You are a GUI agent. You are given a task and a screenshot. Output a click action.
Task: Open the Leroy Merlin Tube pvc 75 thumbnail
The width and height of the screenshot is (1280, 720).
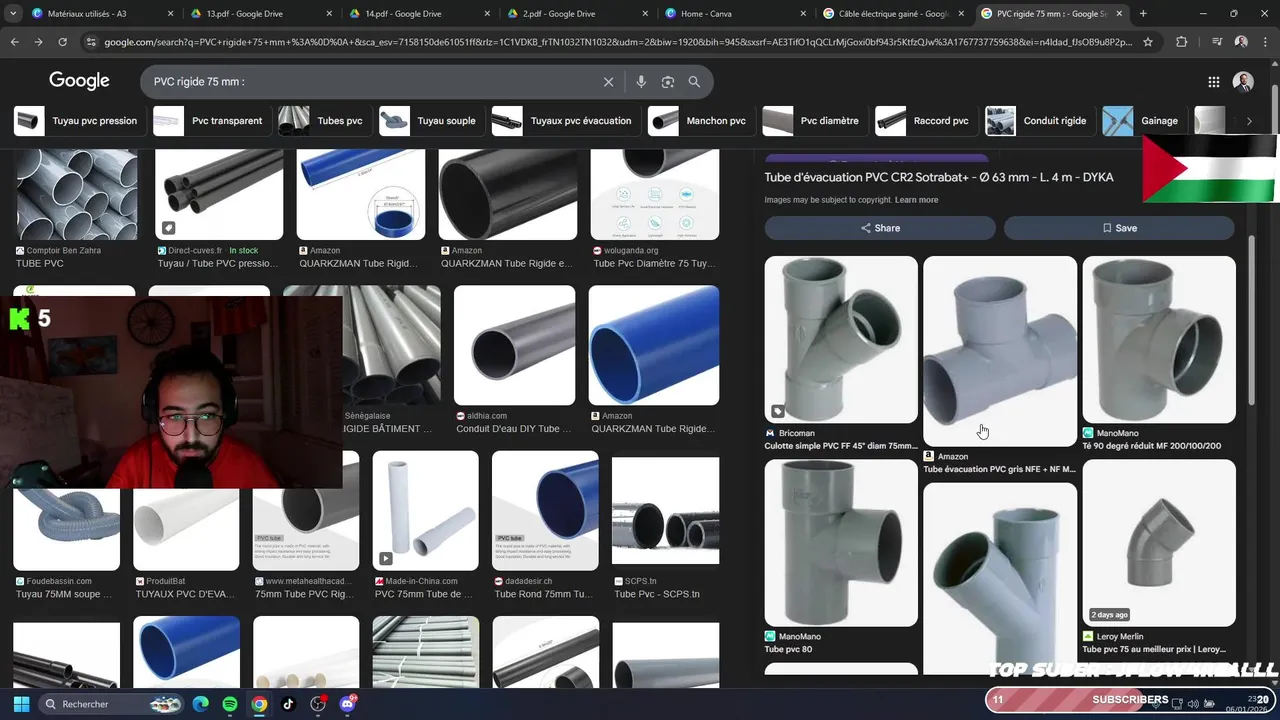[1159, 543]
